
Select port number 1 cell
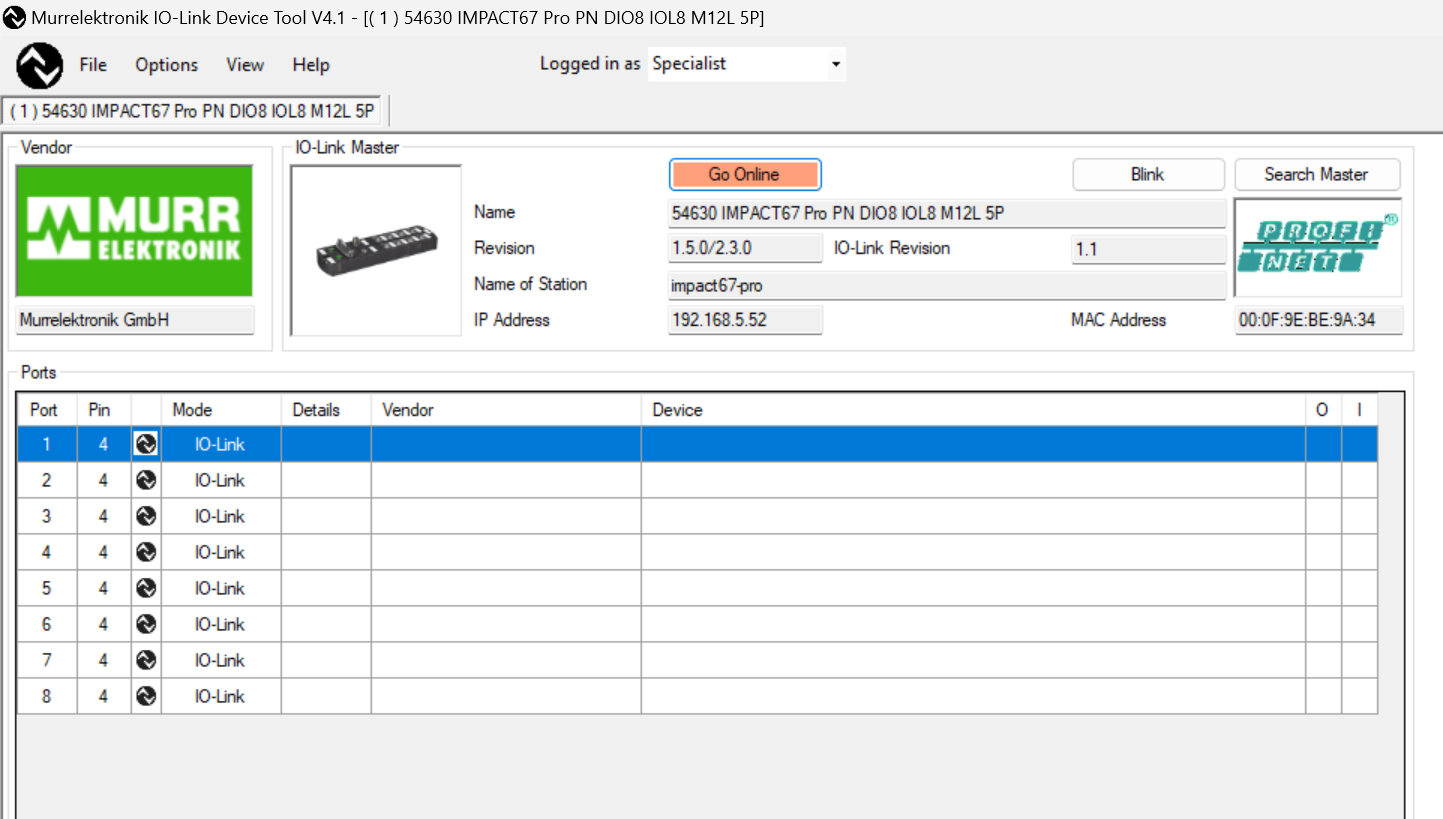click(x=47, y=444)
